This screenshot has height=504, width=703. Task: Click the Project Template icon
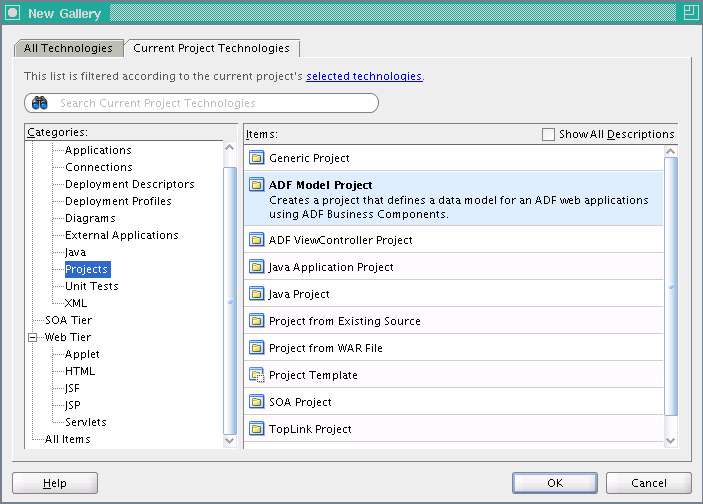pos(256,375)
